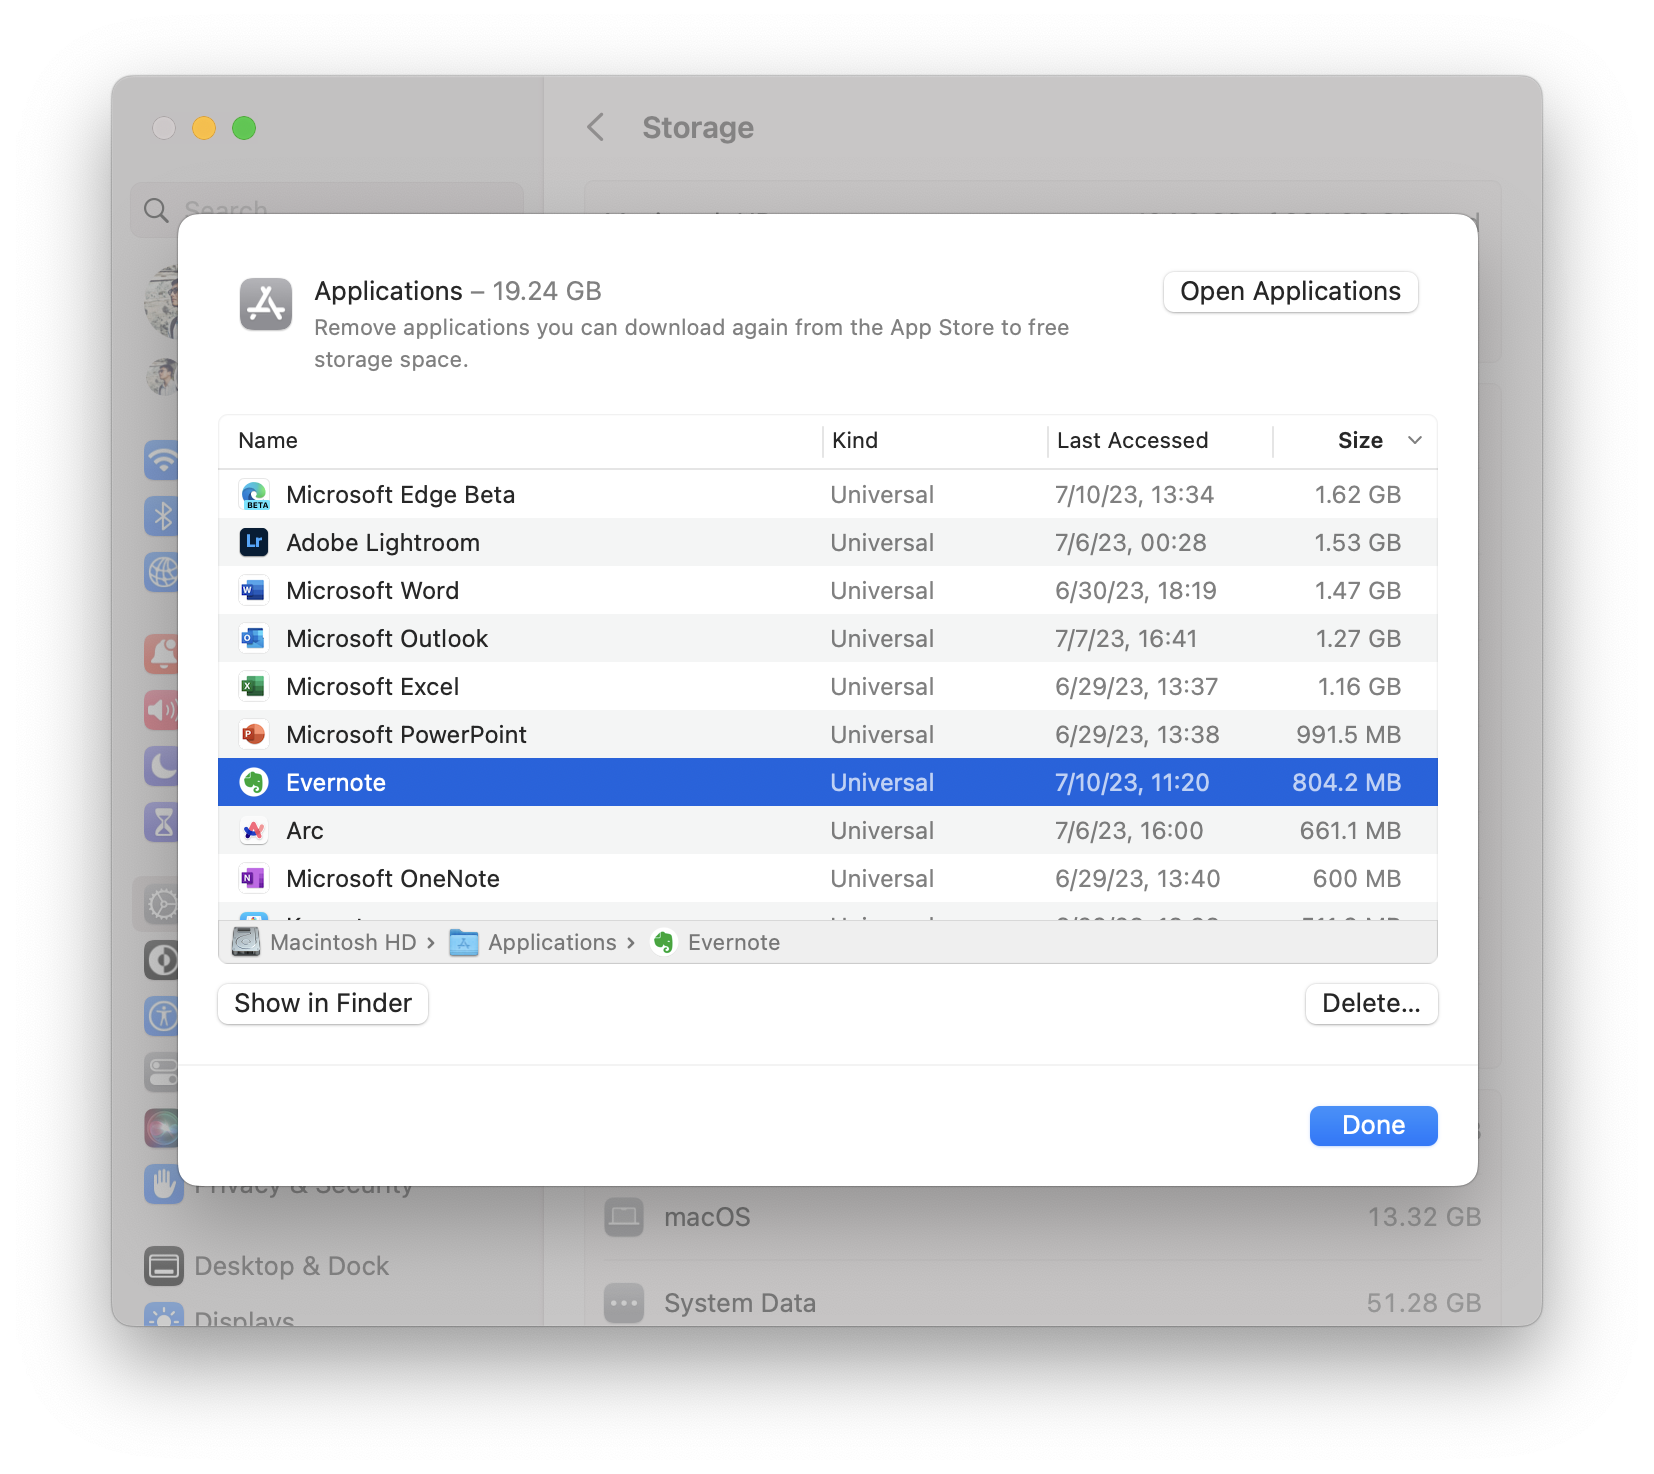Click the Delete... button
Image resolution: width=1654 pixels, height=1474 pixels.
tap(1371, 1003)
